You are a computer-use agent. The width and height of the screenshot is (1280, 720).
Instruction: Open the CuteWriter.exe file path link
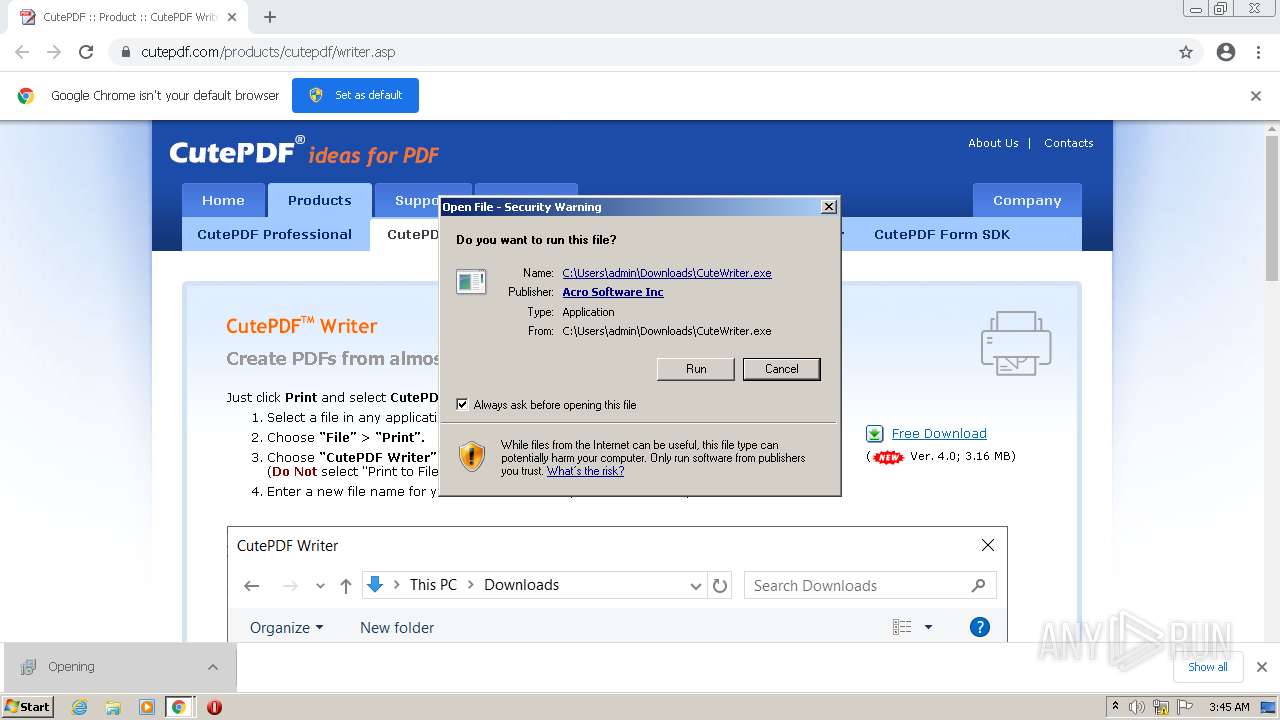click(x=667, y=273)
